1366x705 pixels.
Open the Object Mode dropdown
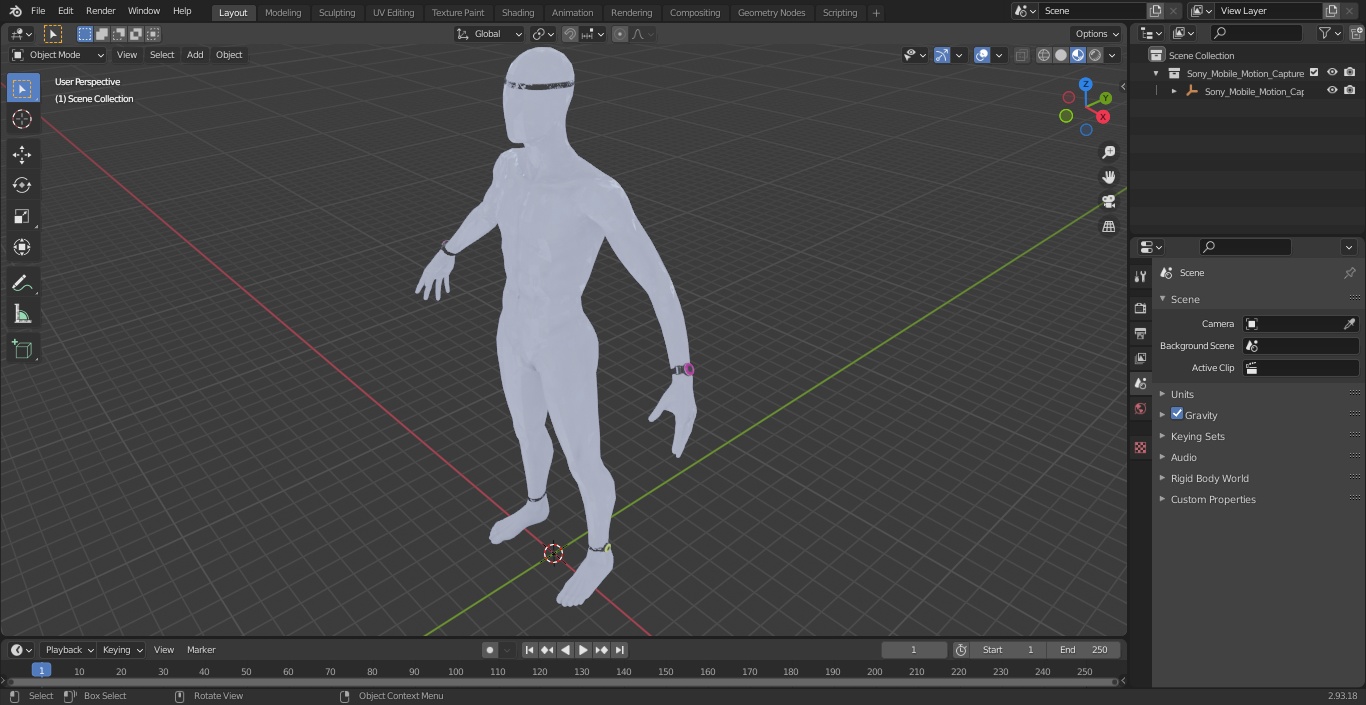click(x=58, y=55)
